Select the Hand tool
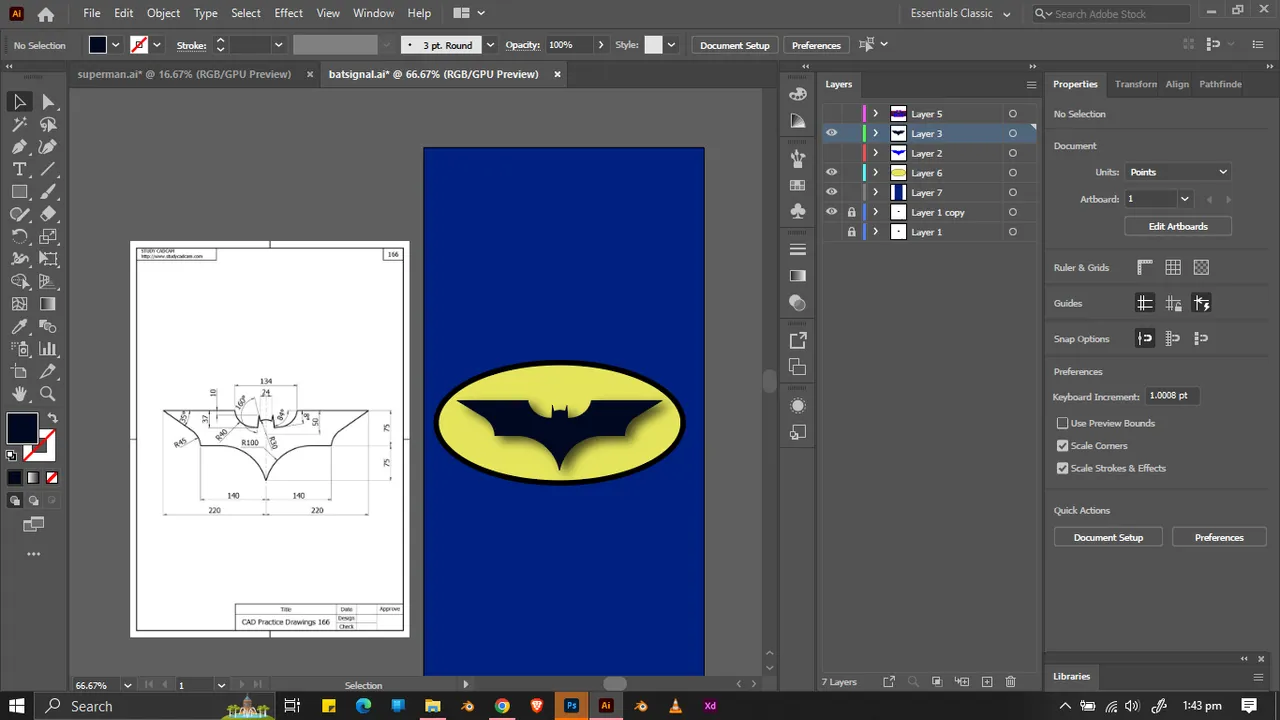The height and width of the screenshot is (720, 1280). tap(19, 394)
